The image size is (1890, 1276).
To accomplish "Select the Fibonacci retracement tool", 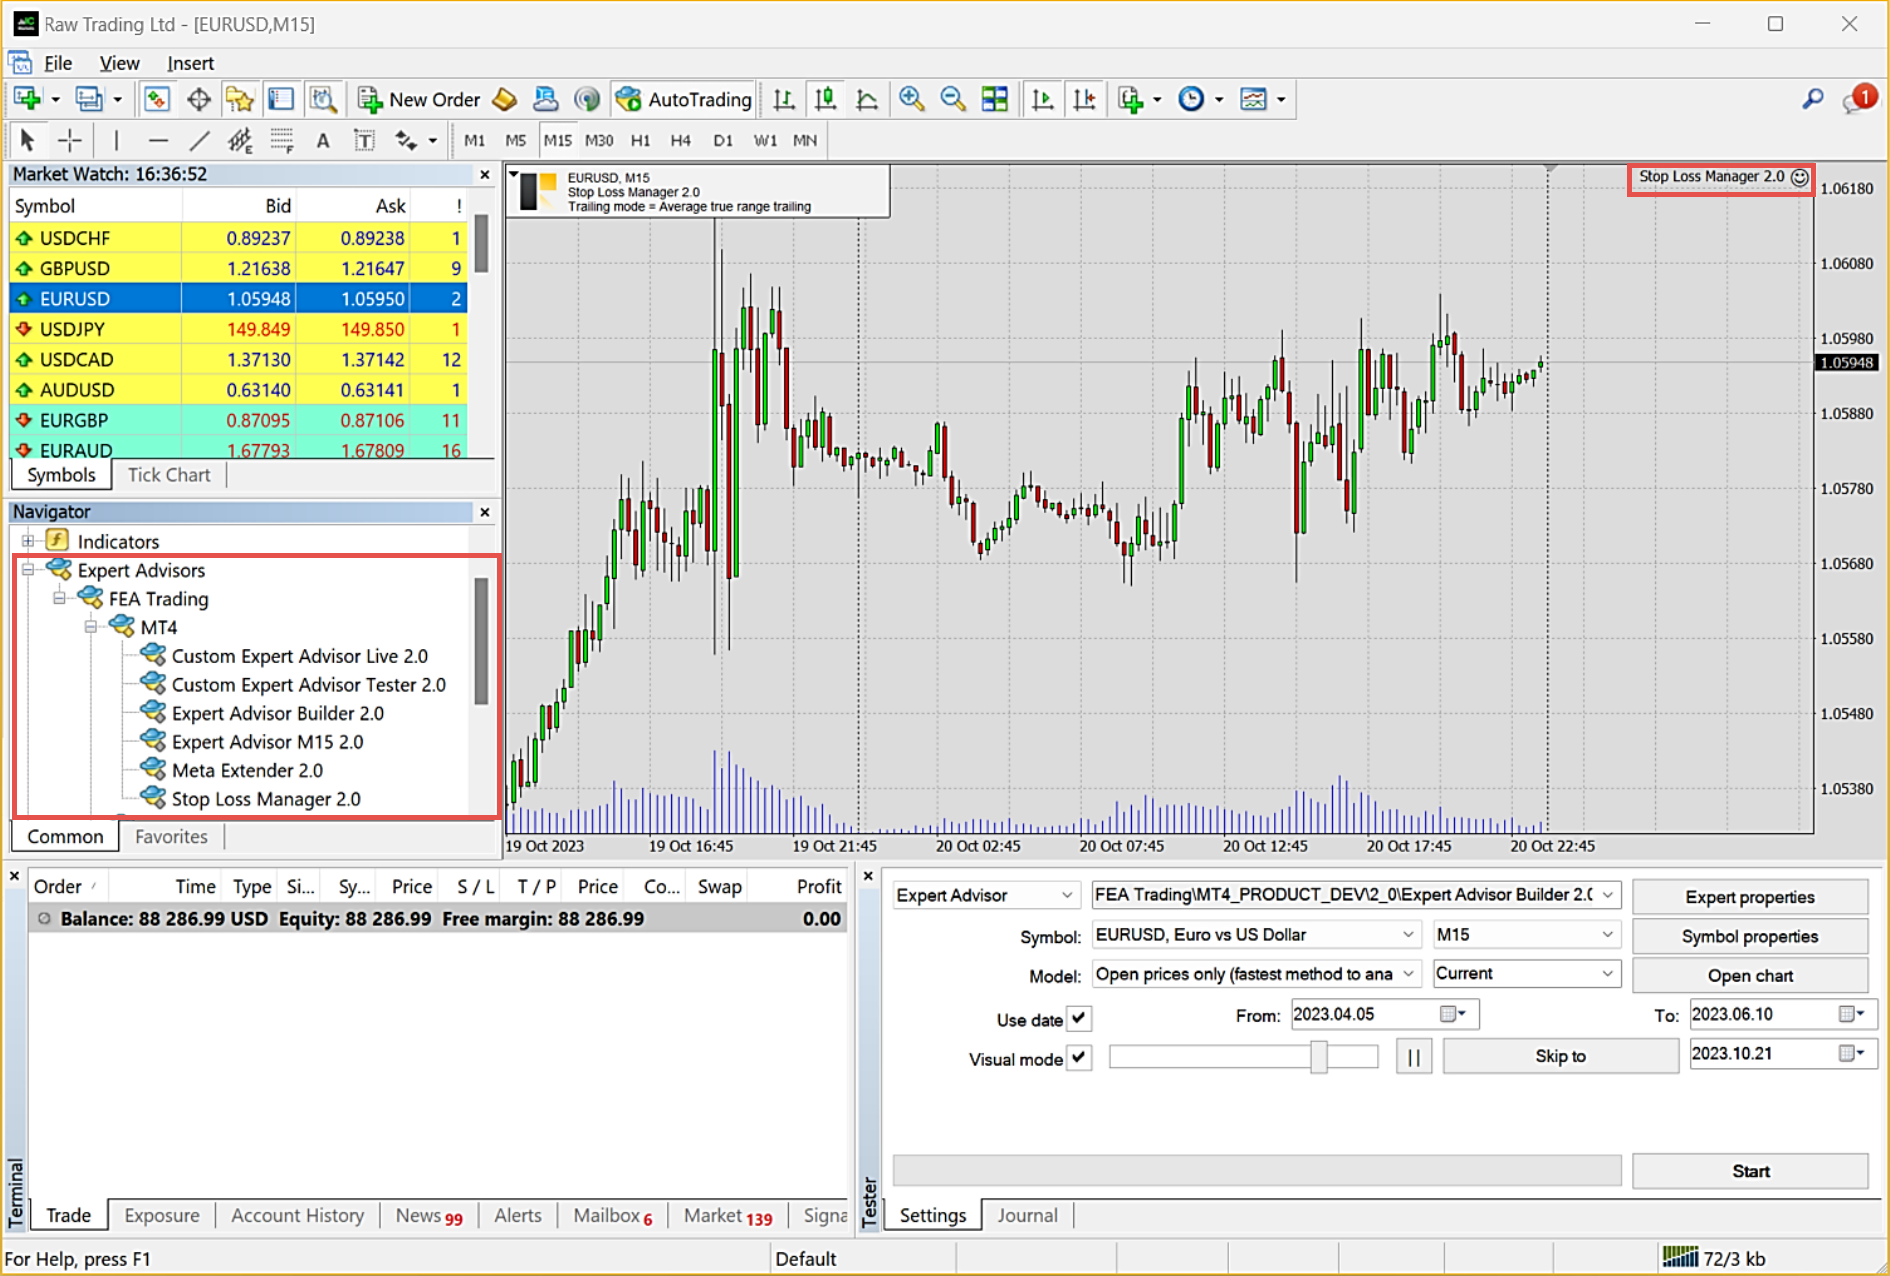I will coord(282,140).
